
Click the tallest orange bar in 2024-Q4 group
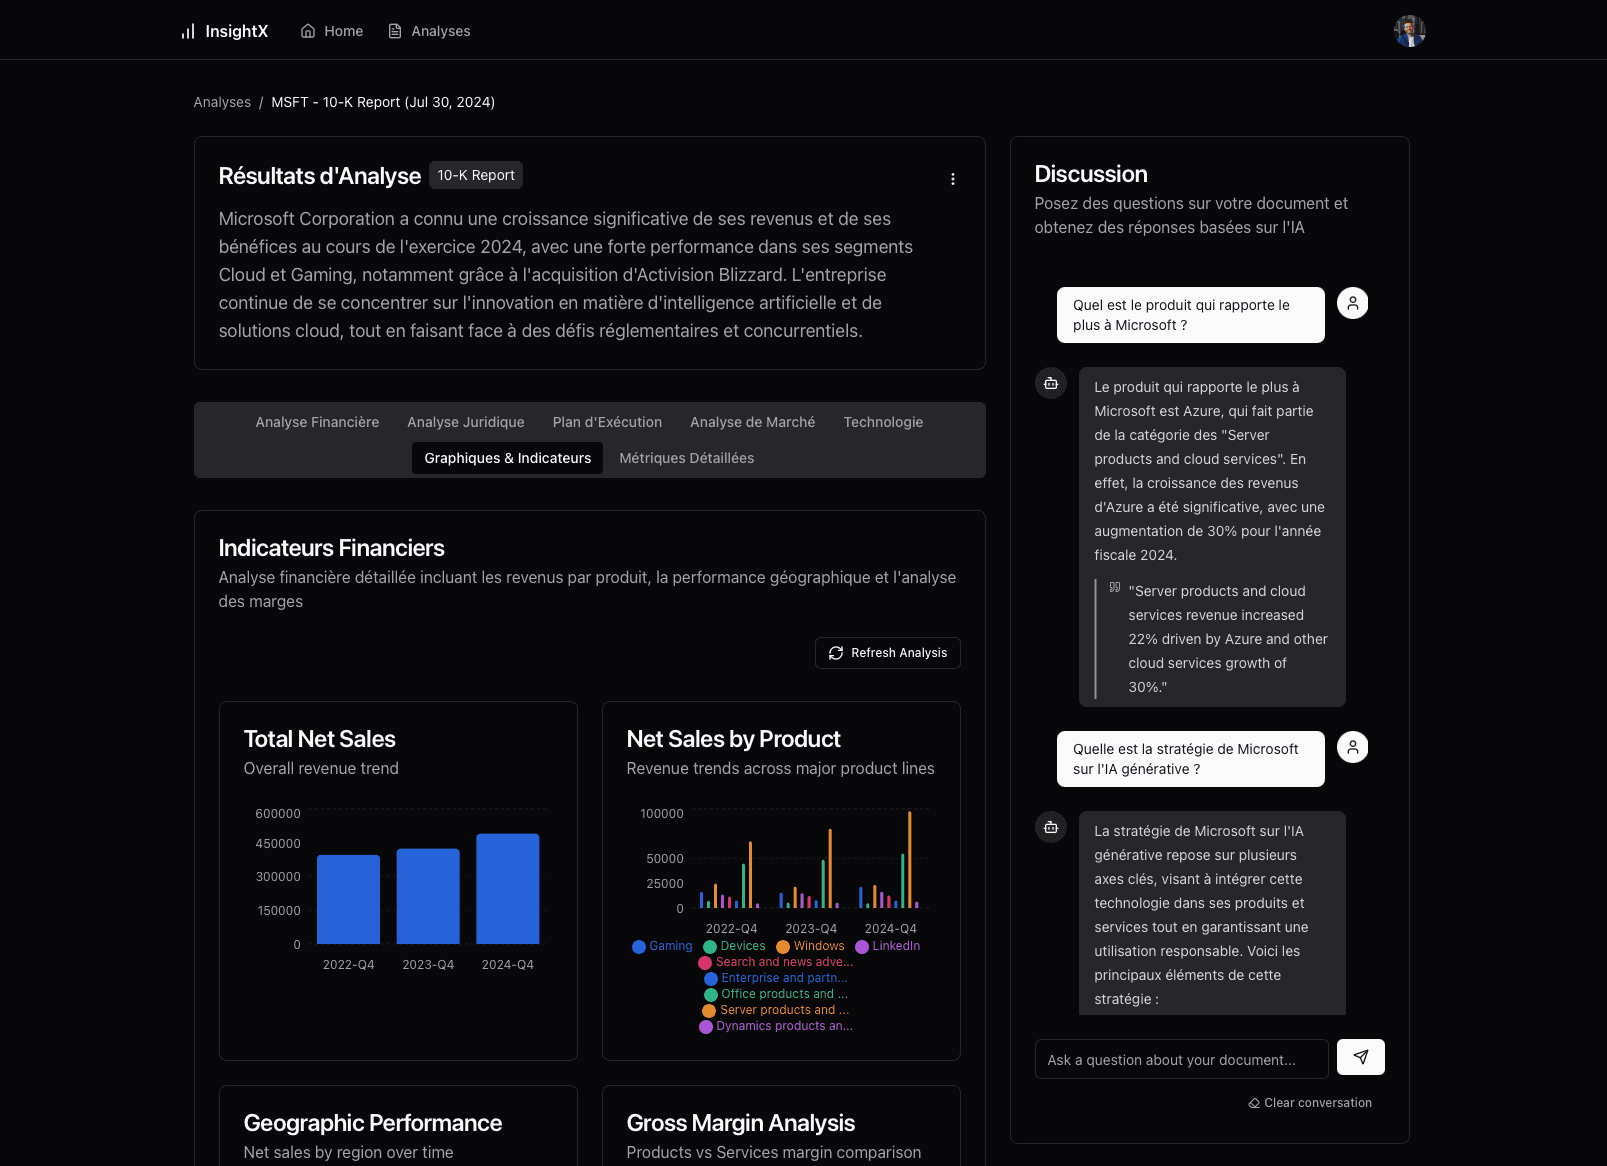[910, 860]
